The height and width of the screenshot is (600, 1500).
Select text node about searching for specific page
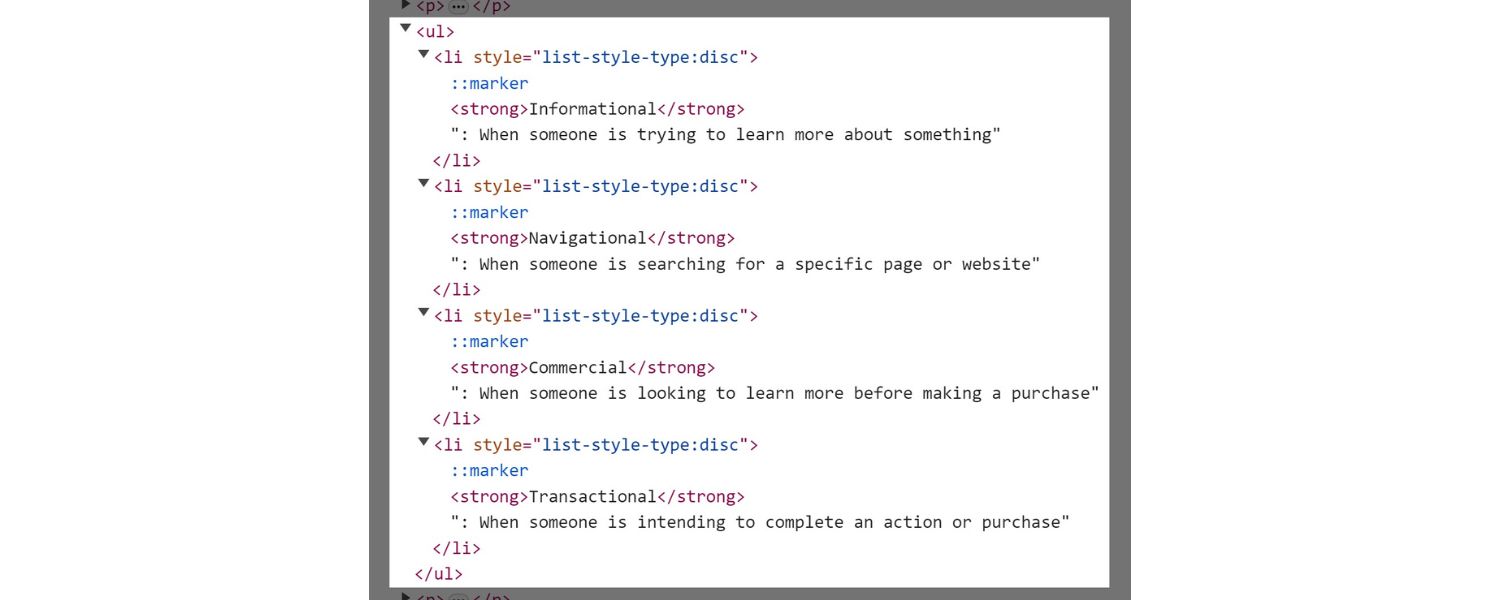[x=745, y=264]
